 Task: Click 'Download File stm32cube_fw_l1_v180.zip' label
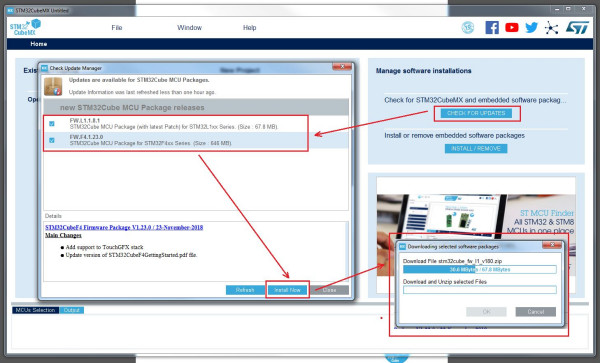coord(452,261)
